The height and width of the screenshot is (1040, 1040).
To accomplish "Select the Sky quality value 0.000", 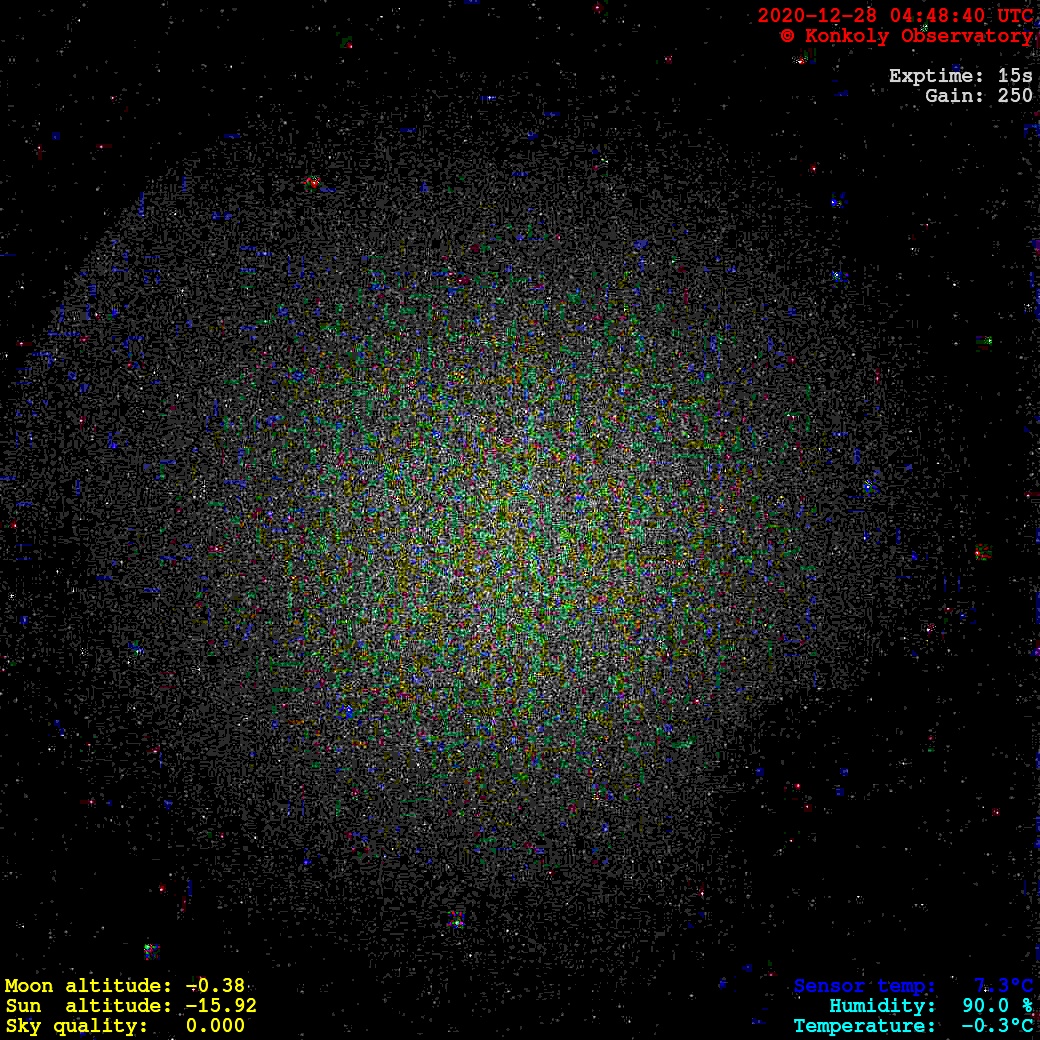I will [215, 1026].
